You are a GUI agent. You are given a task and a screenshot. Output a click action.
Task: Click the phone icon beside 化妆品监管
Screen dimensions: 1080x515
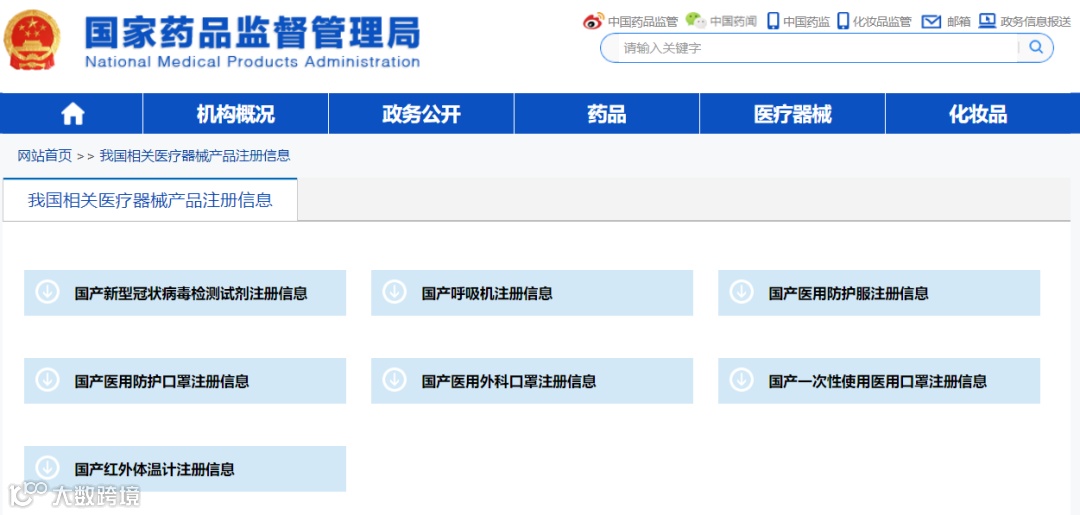point(843,21)
